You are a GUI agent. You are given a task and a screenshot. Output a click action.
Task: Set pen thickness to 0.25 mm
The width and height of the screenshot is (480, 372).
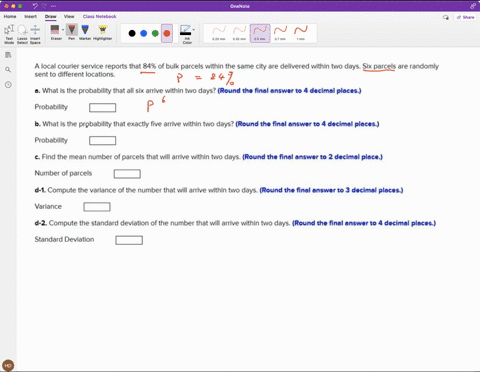(x=219, y=33)
